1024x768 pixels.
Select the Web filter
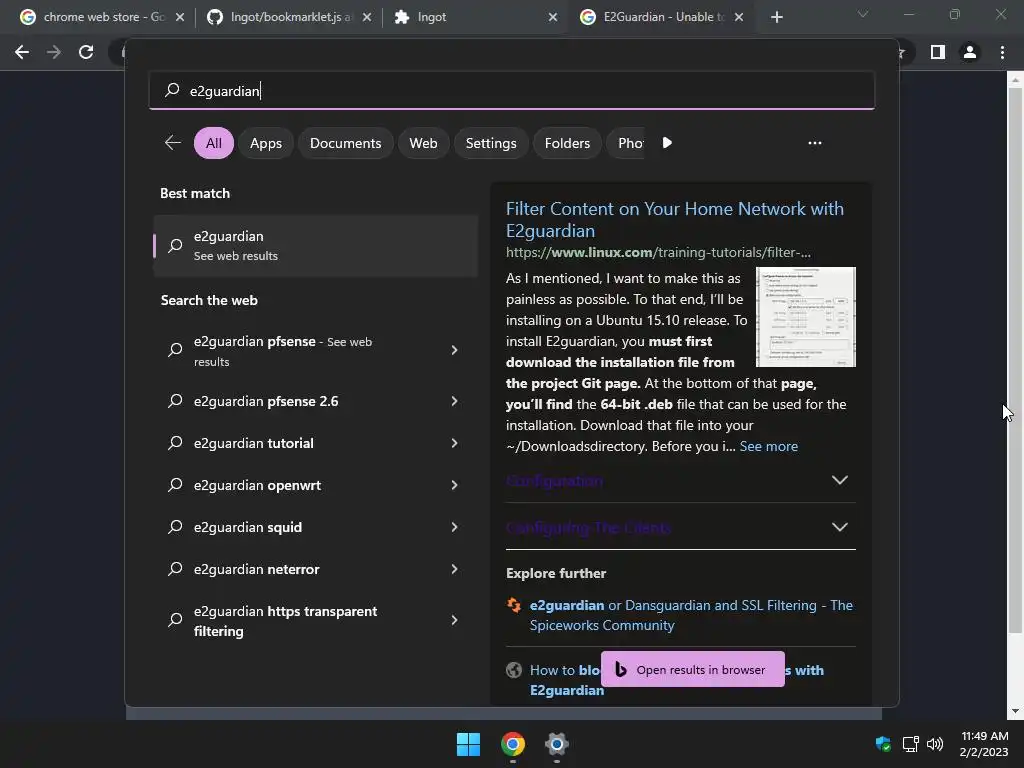point(423,143)
